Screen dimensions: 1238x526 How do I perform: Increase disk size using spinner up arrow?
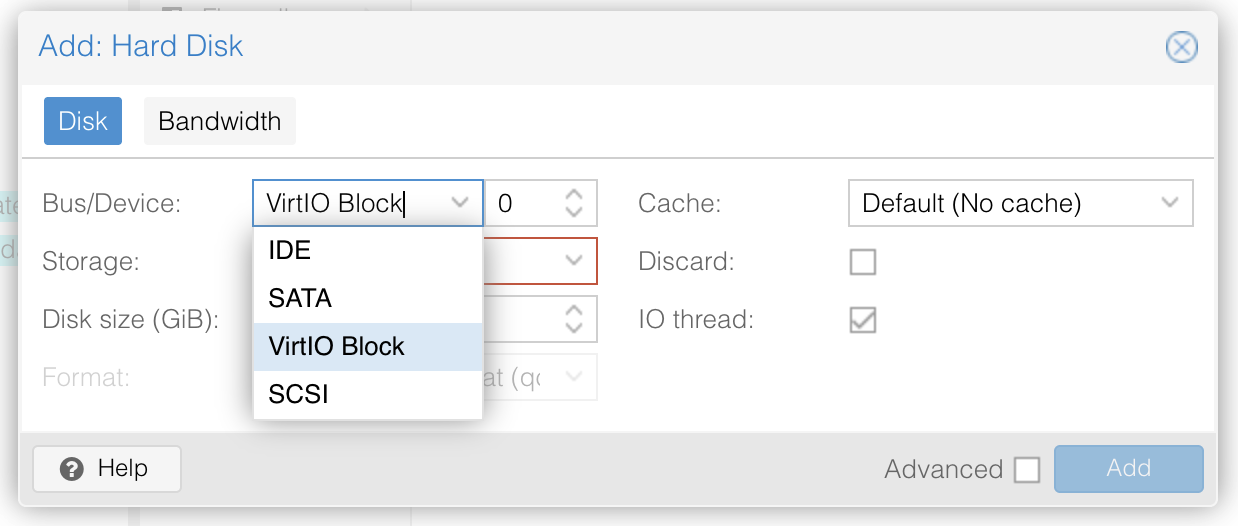tap(574, 311)
